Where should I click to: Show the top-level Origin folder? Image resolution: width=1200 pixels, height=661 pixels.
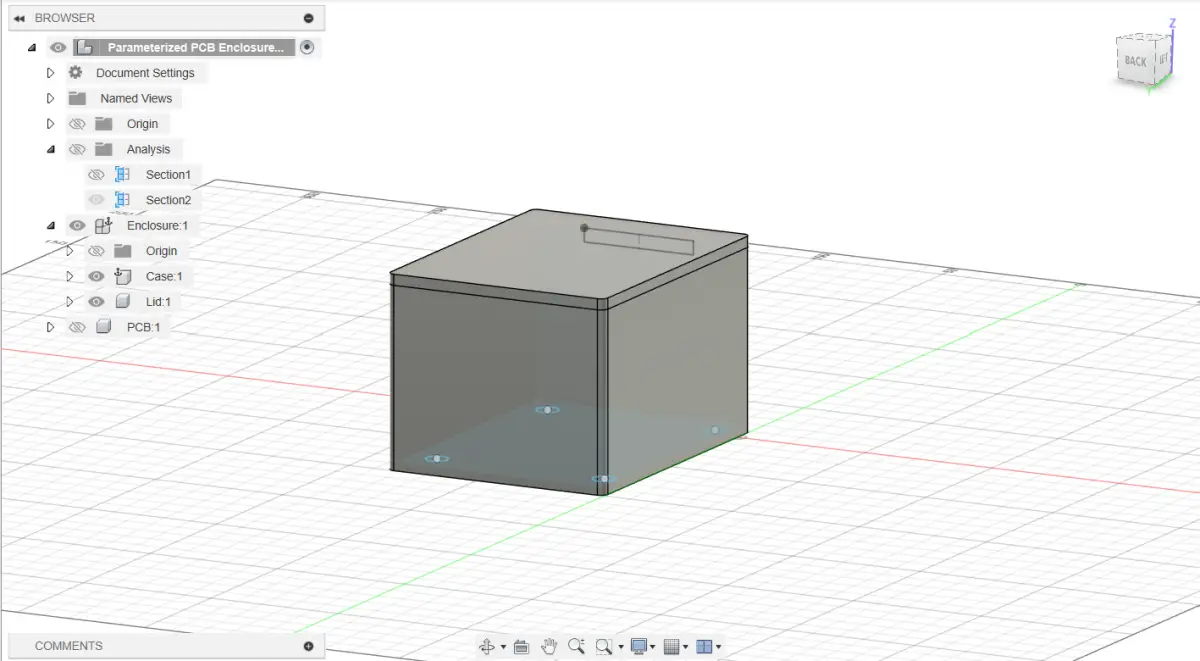tap(77, 124)
